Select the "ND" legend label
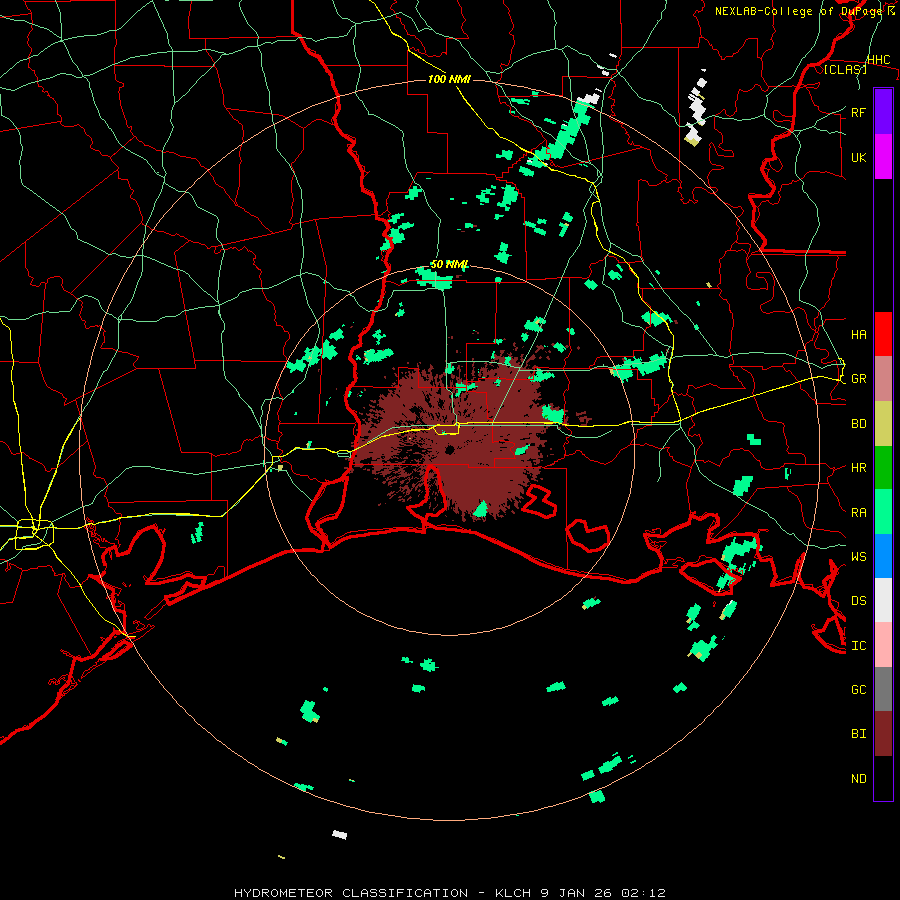 coord(858,779)
